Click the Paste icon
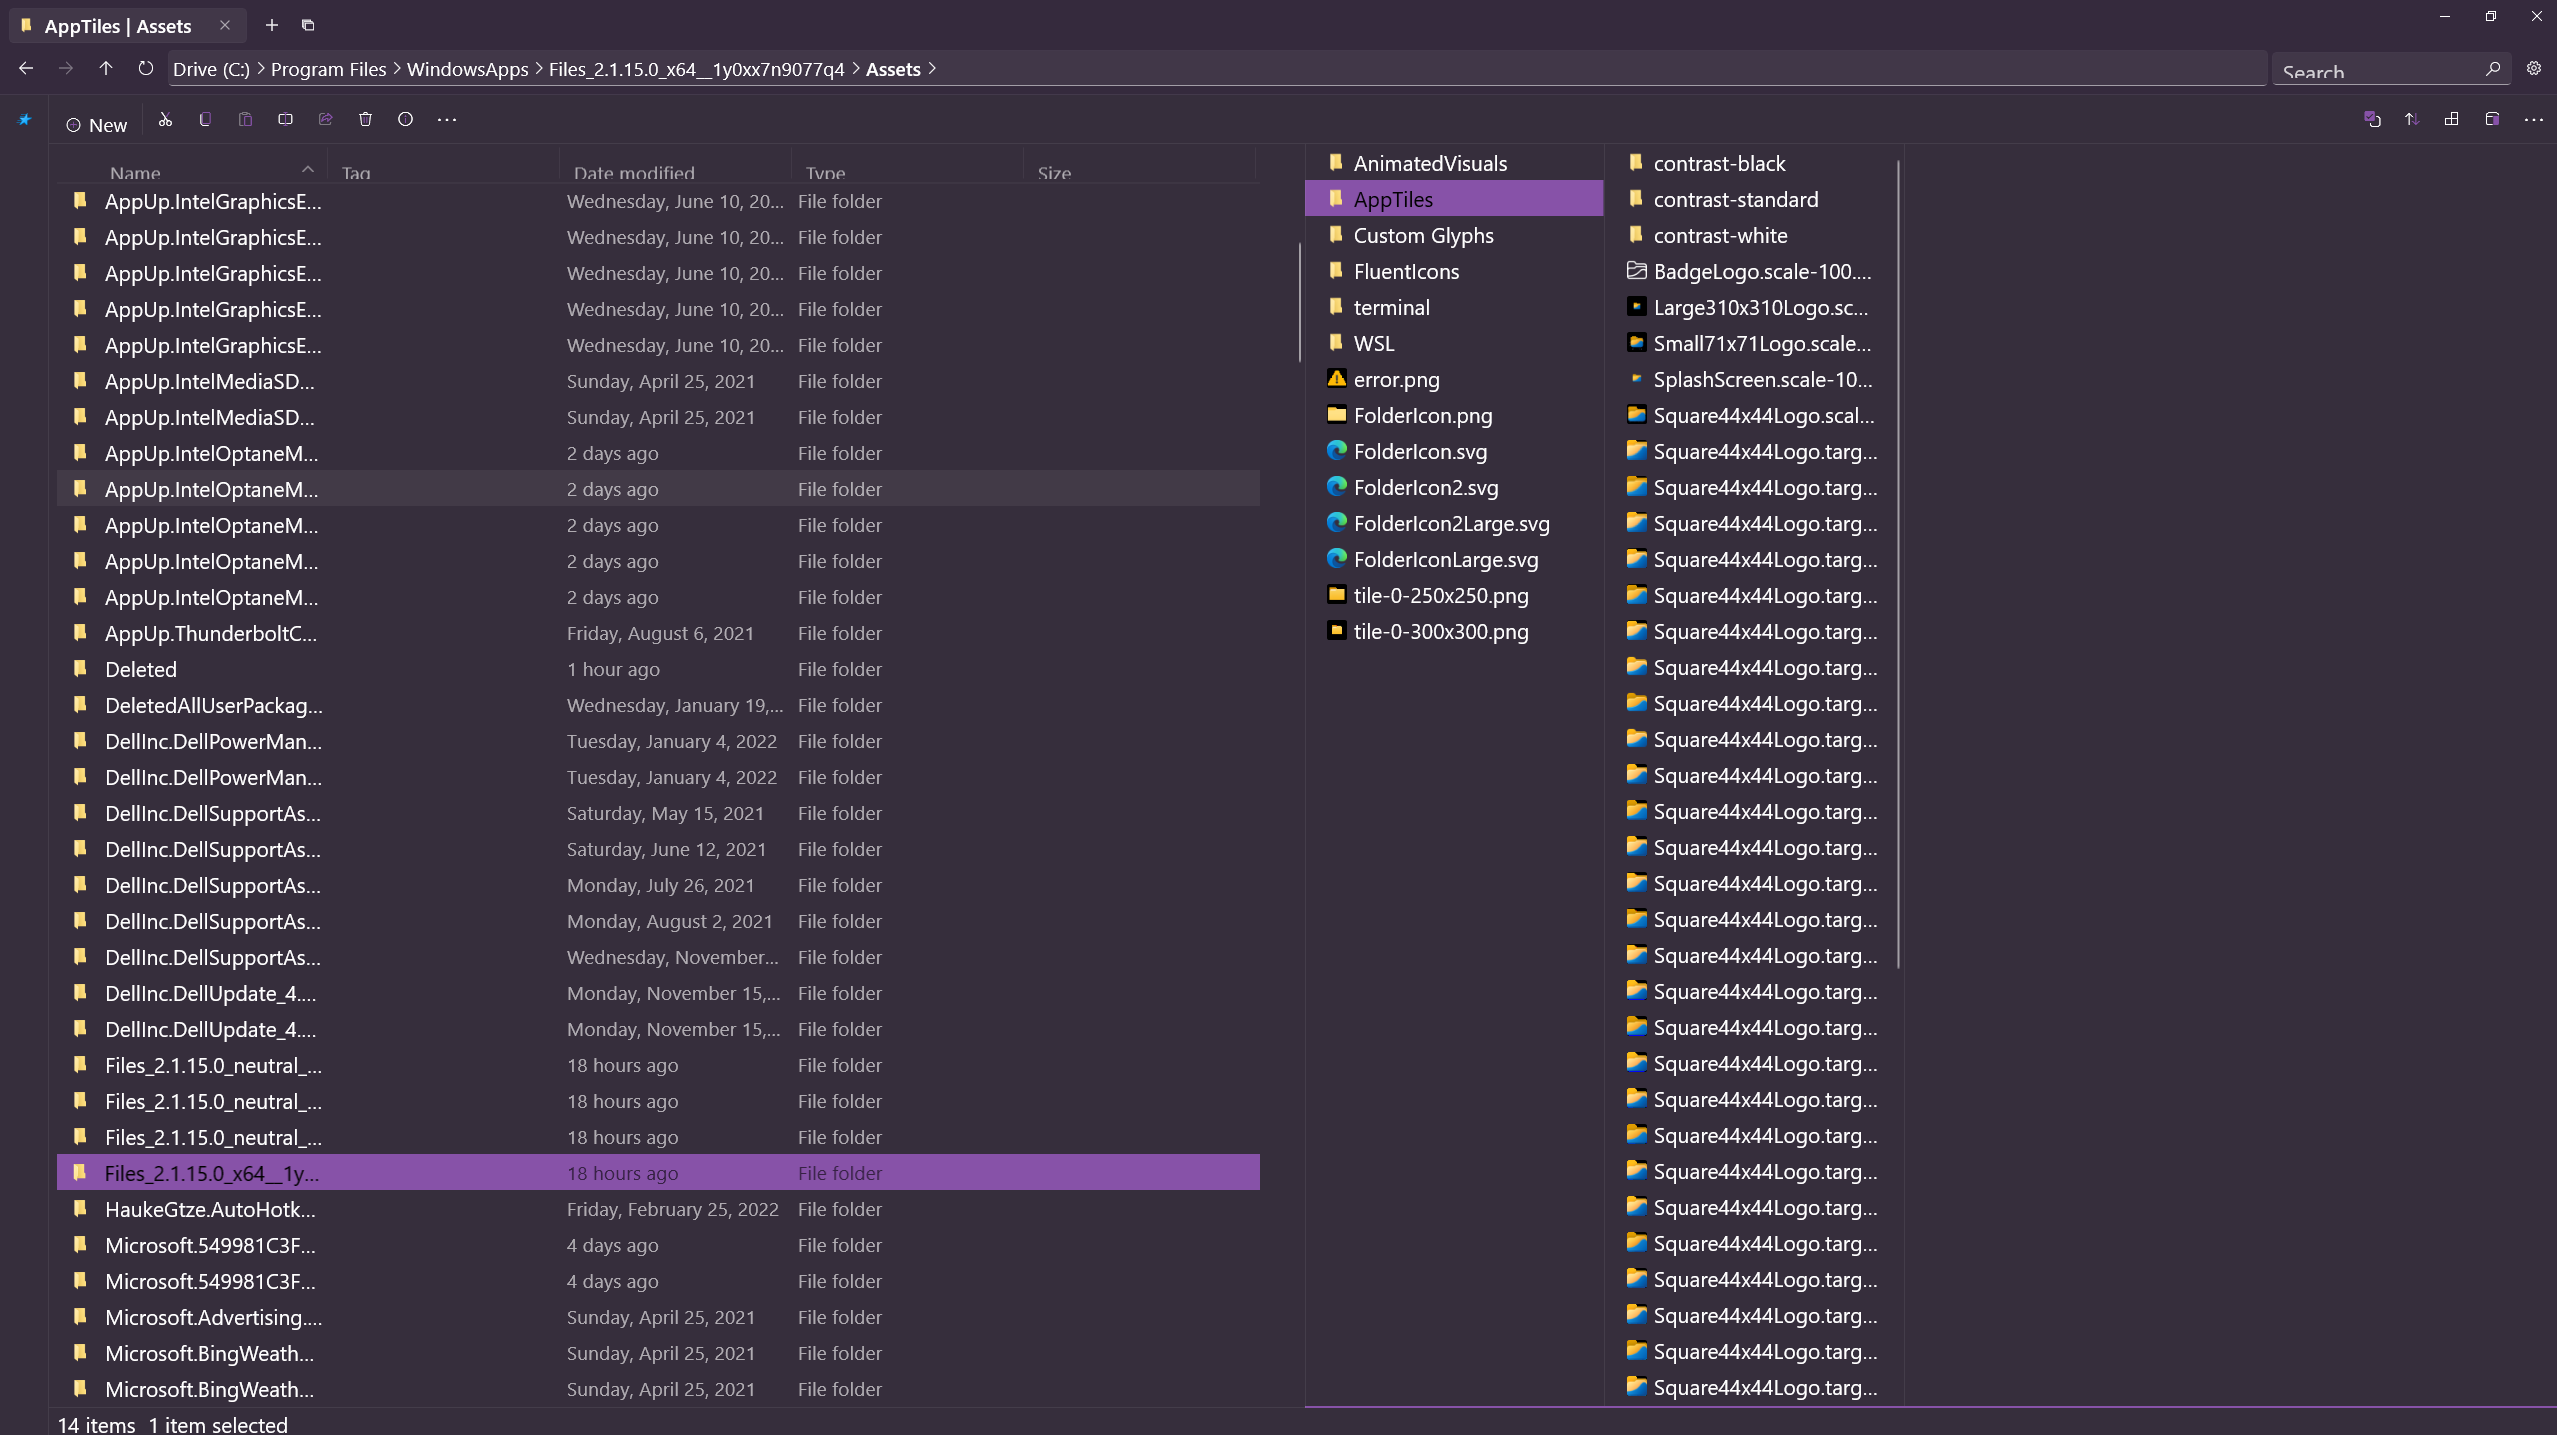The image size is (2557, 1435). point(245,119)
